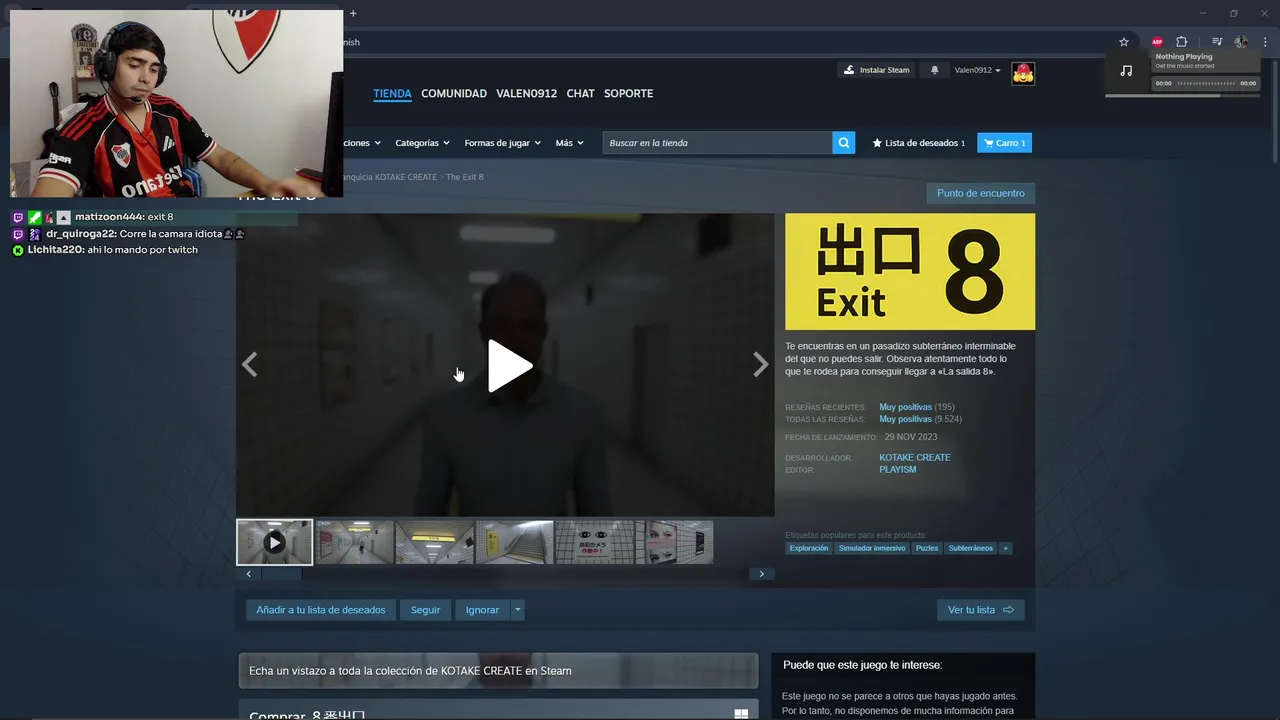Open a new browser tab with plus
The height and width of the screenshot is (720, 1280).
click(353, 13)
